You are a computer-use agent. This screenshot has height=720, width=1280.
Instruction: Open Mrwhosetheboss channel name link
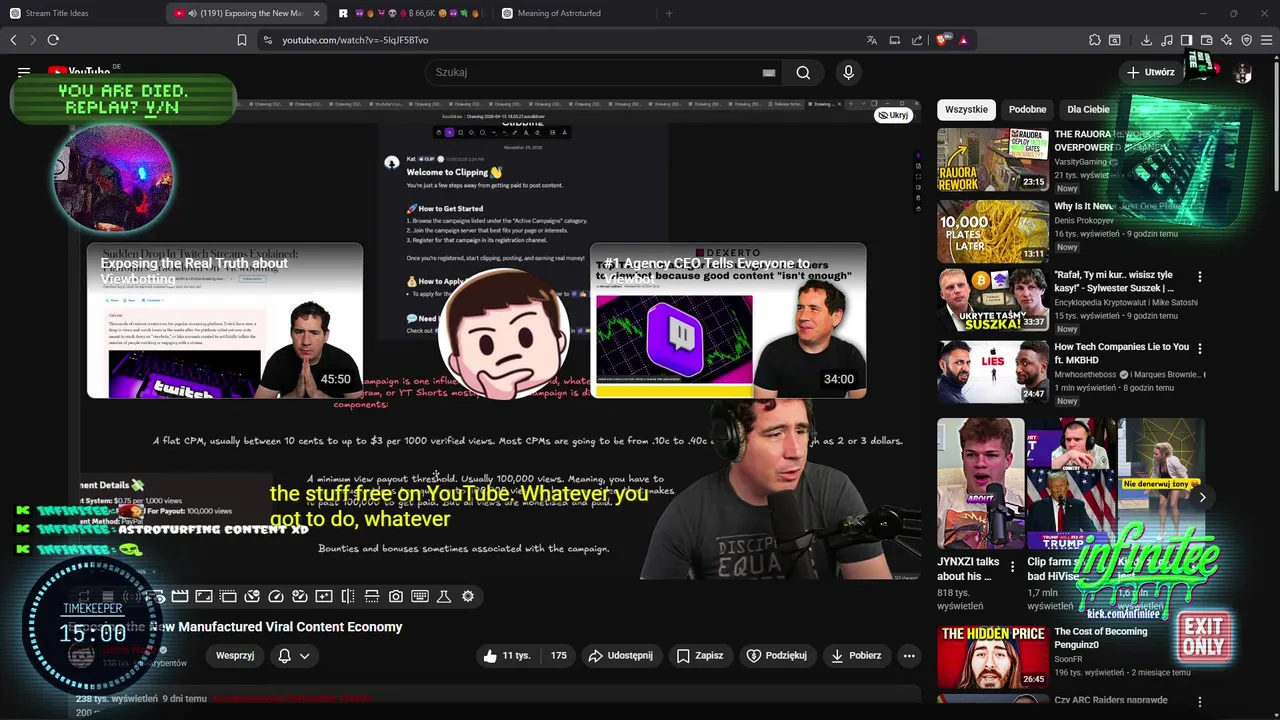click(1086, 374)
